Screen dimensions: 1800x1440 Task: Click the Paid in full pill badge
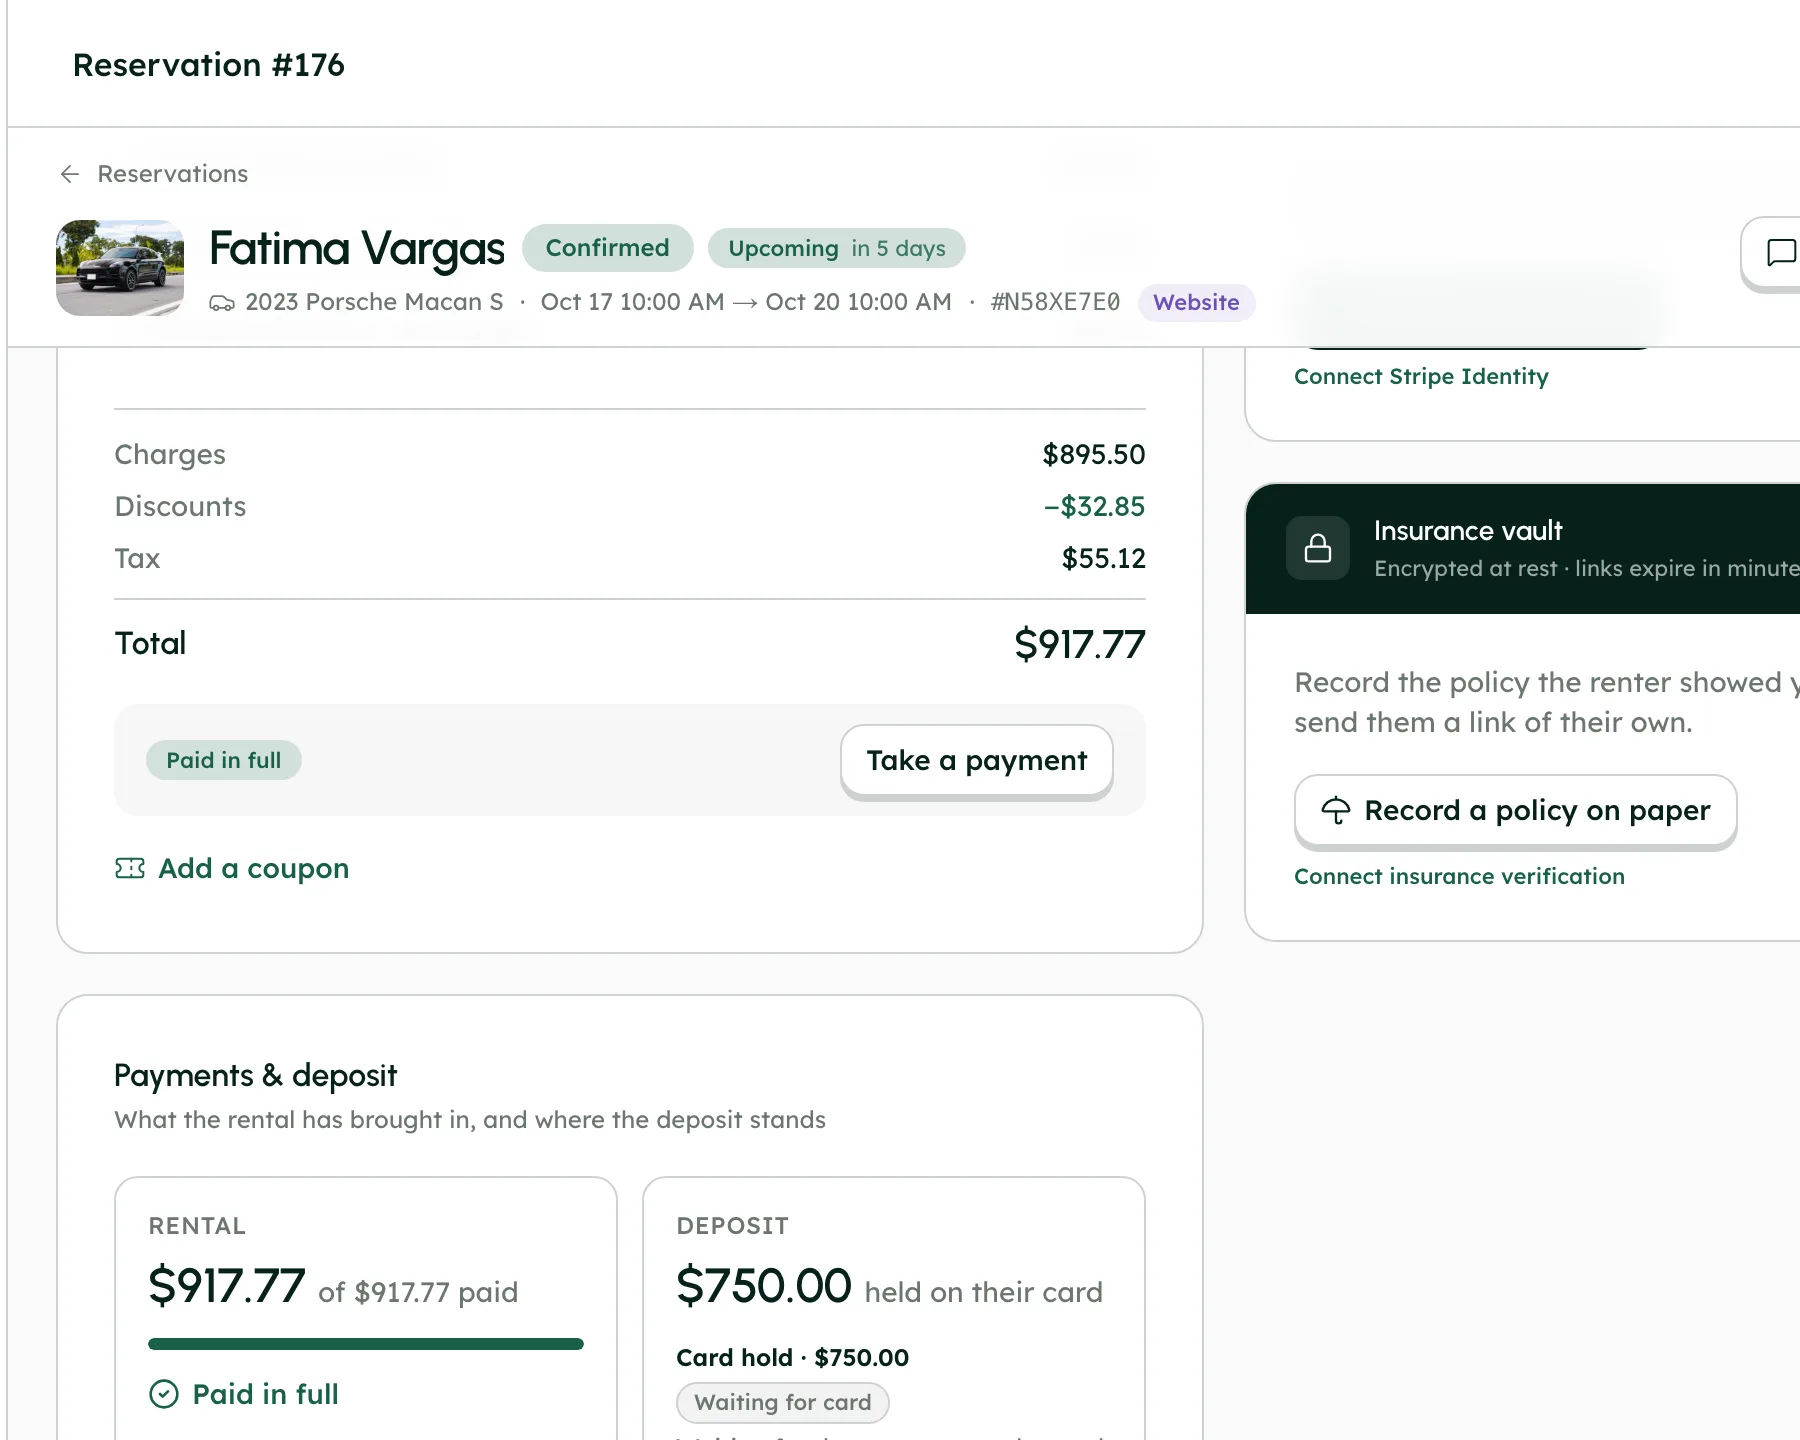[224, 760]
